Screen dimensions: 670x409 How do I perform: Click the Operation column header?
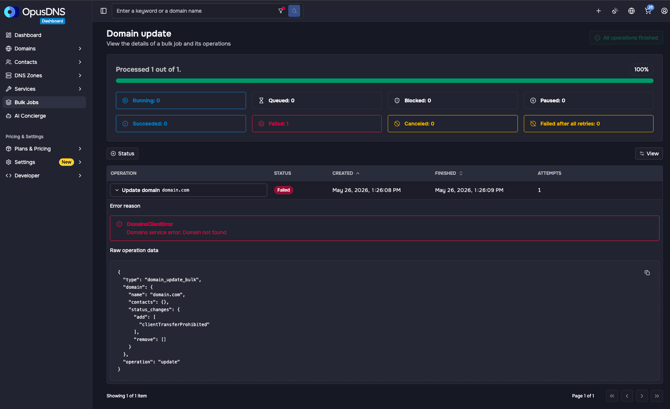click(123, 173)
